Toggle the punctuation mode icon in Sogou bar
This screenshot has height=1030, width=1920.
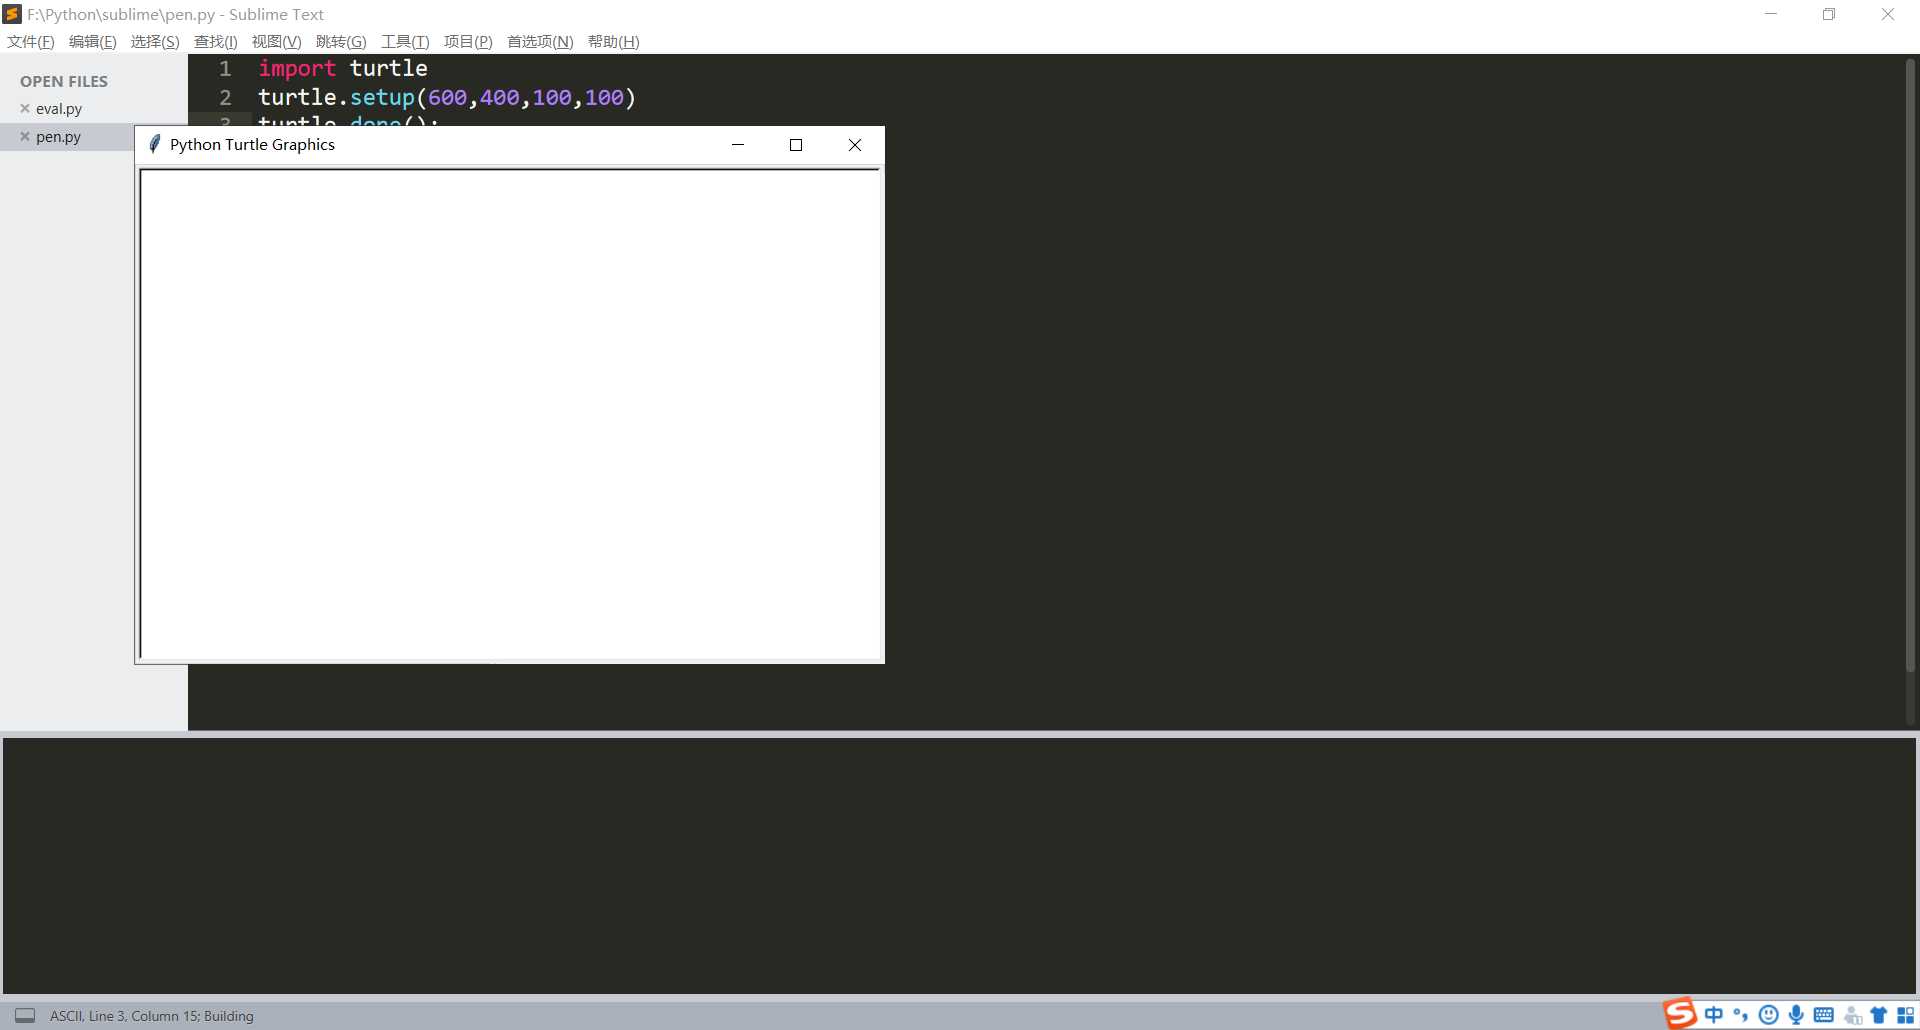(1741, 1015)
